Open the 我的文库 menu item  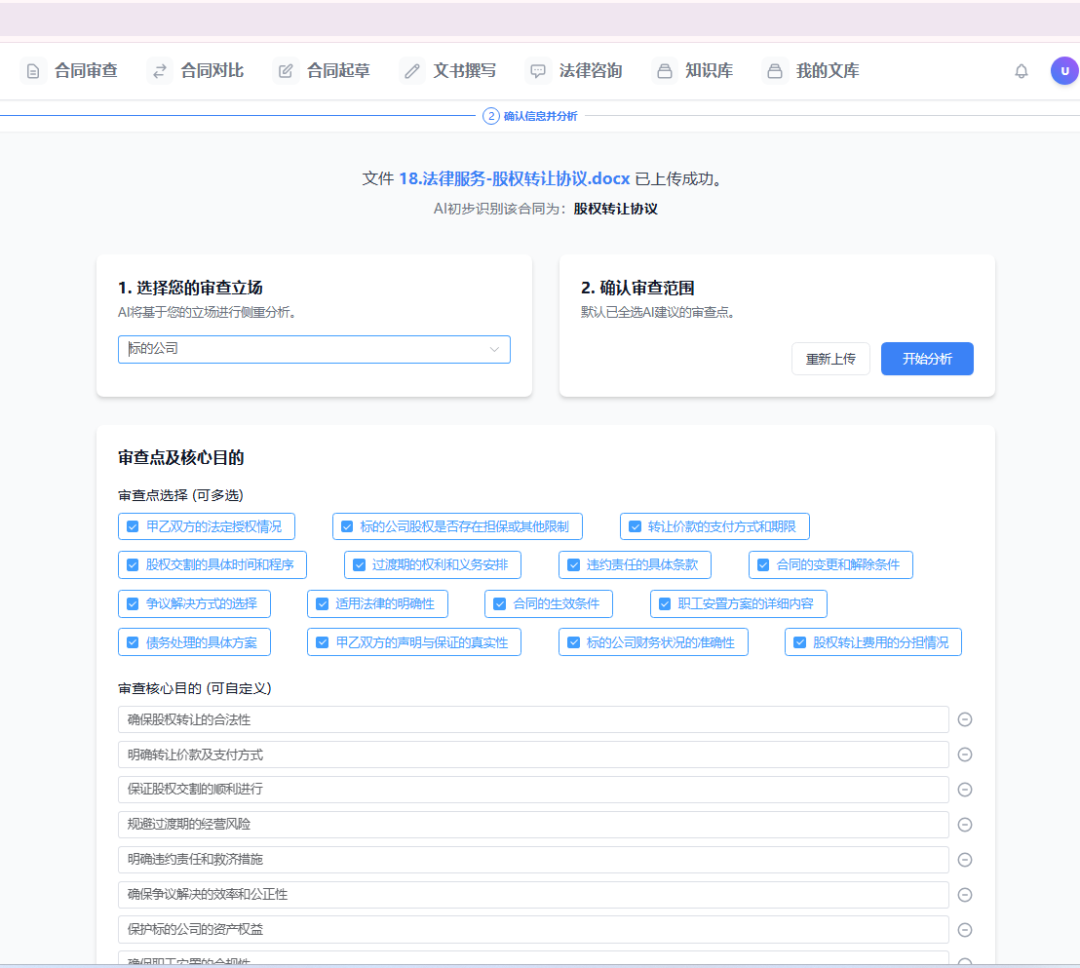tap(812, 71)
